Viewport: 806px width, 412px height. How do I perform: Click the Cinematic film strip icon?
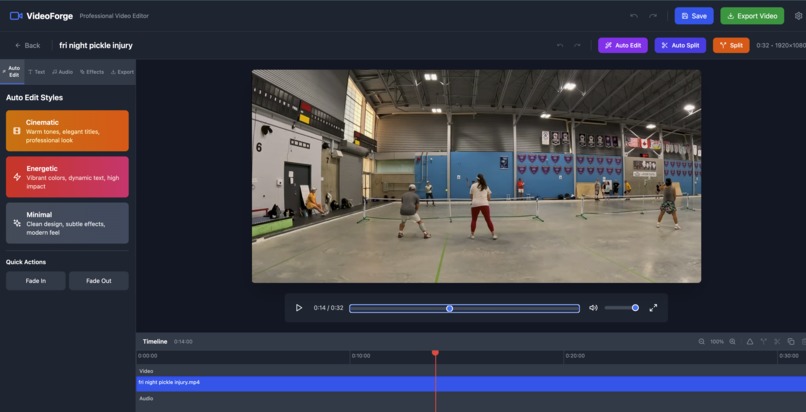tap(16, 131)
